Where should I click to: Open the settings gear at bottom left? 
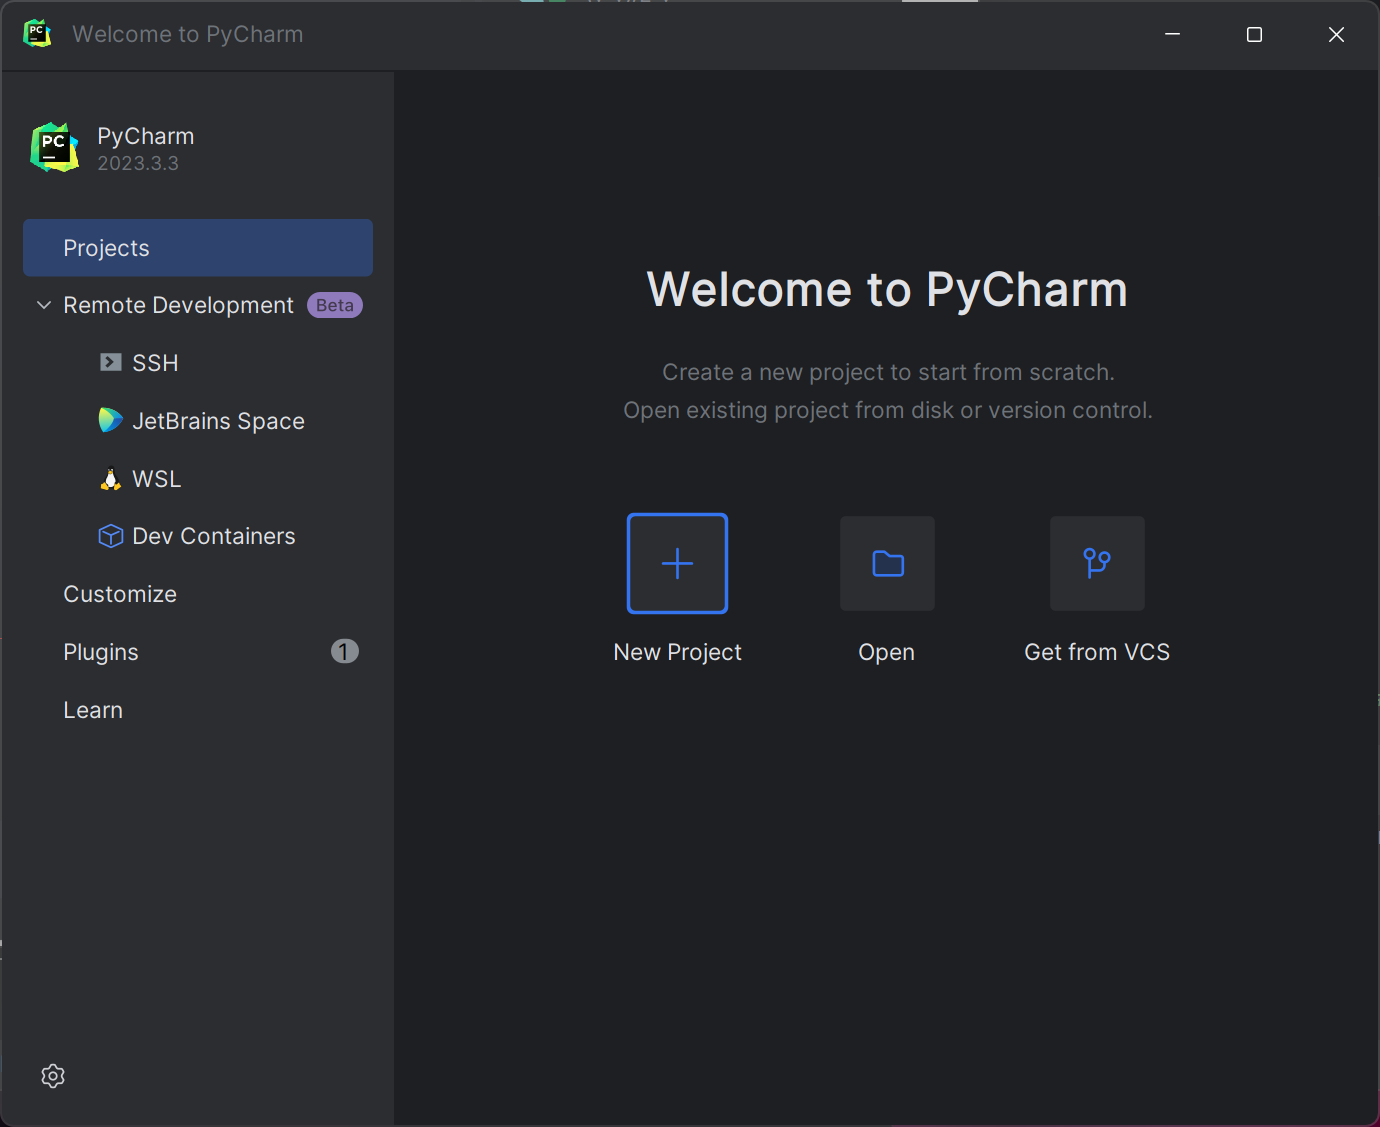[53, 1075]
